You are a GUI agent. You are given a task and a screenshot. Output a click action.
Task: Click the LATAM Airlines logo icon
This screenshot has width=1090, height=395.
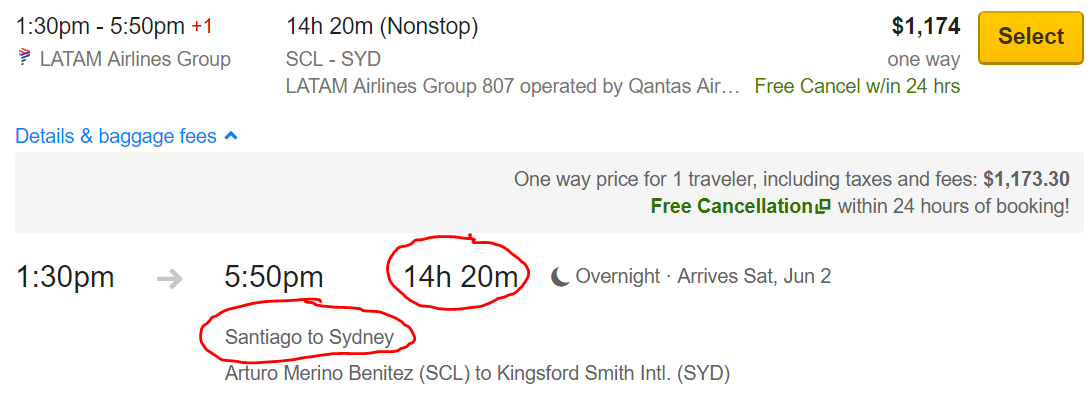click(25, 58)
